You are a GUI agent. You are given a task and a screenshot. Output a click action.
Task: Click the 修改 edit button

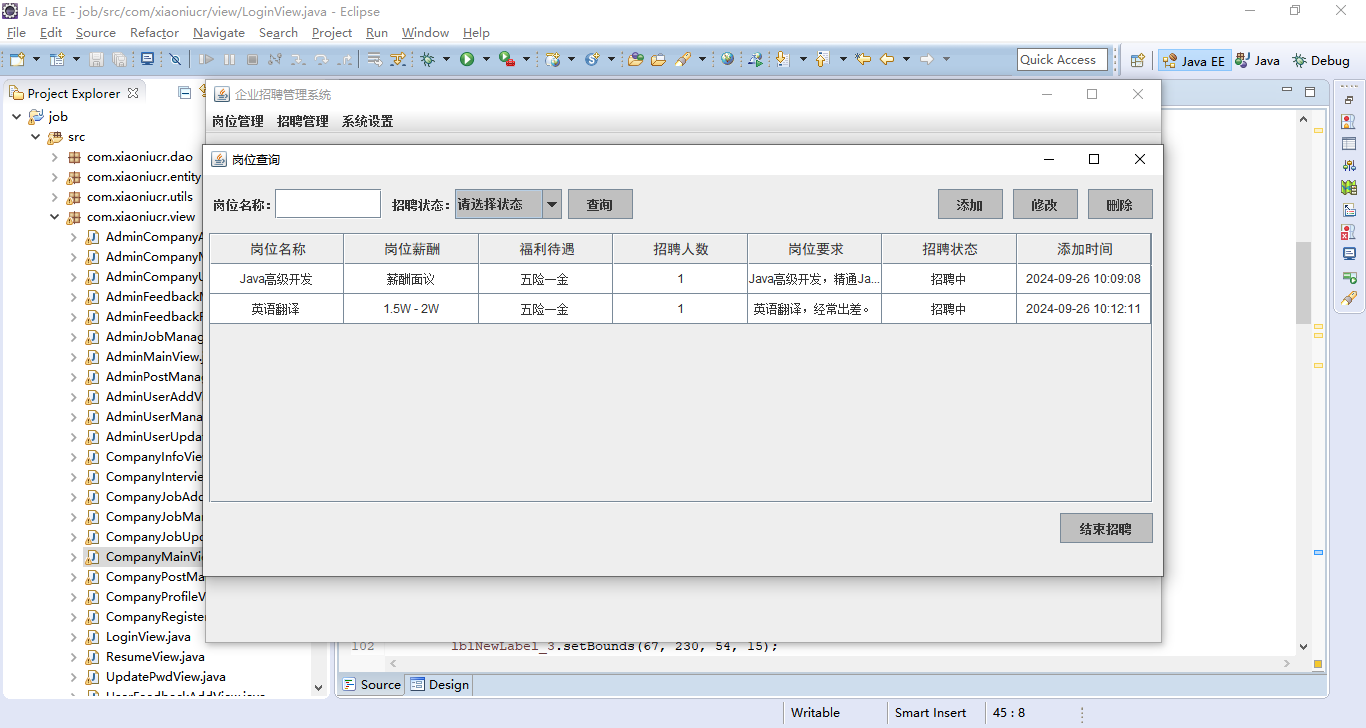click(1045, 205)
